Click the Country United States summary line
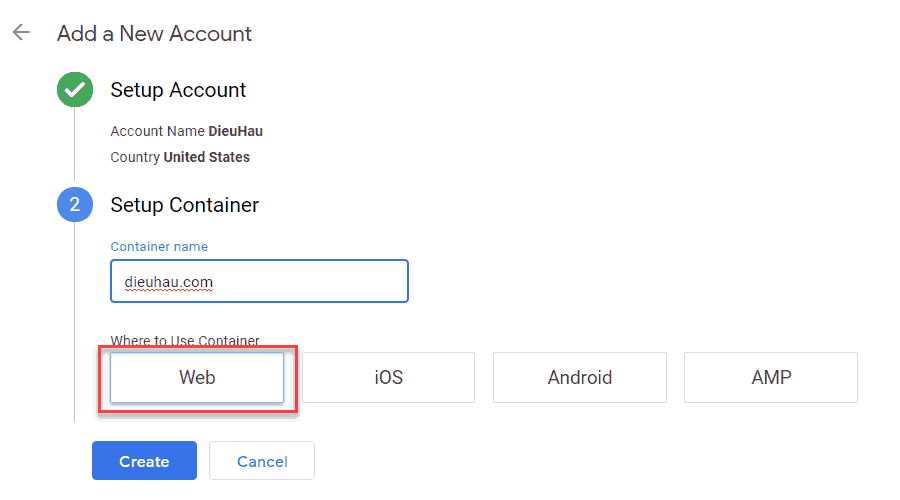Image resolution: width=900 pixels, height=500 pixels. pos(180,157)
